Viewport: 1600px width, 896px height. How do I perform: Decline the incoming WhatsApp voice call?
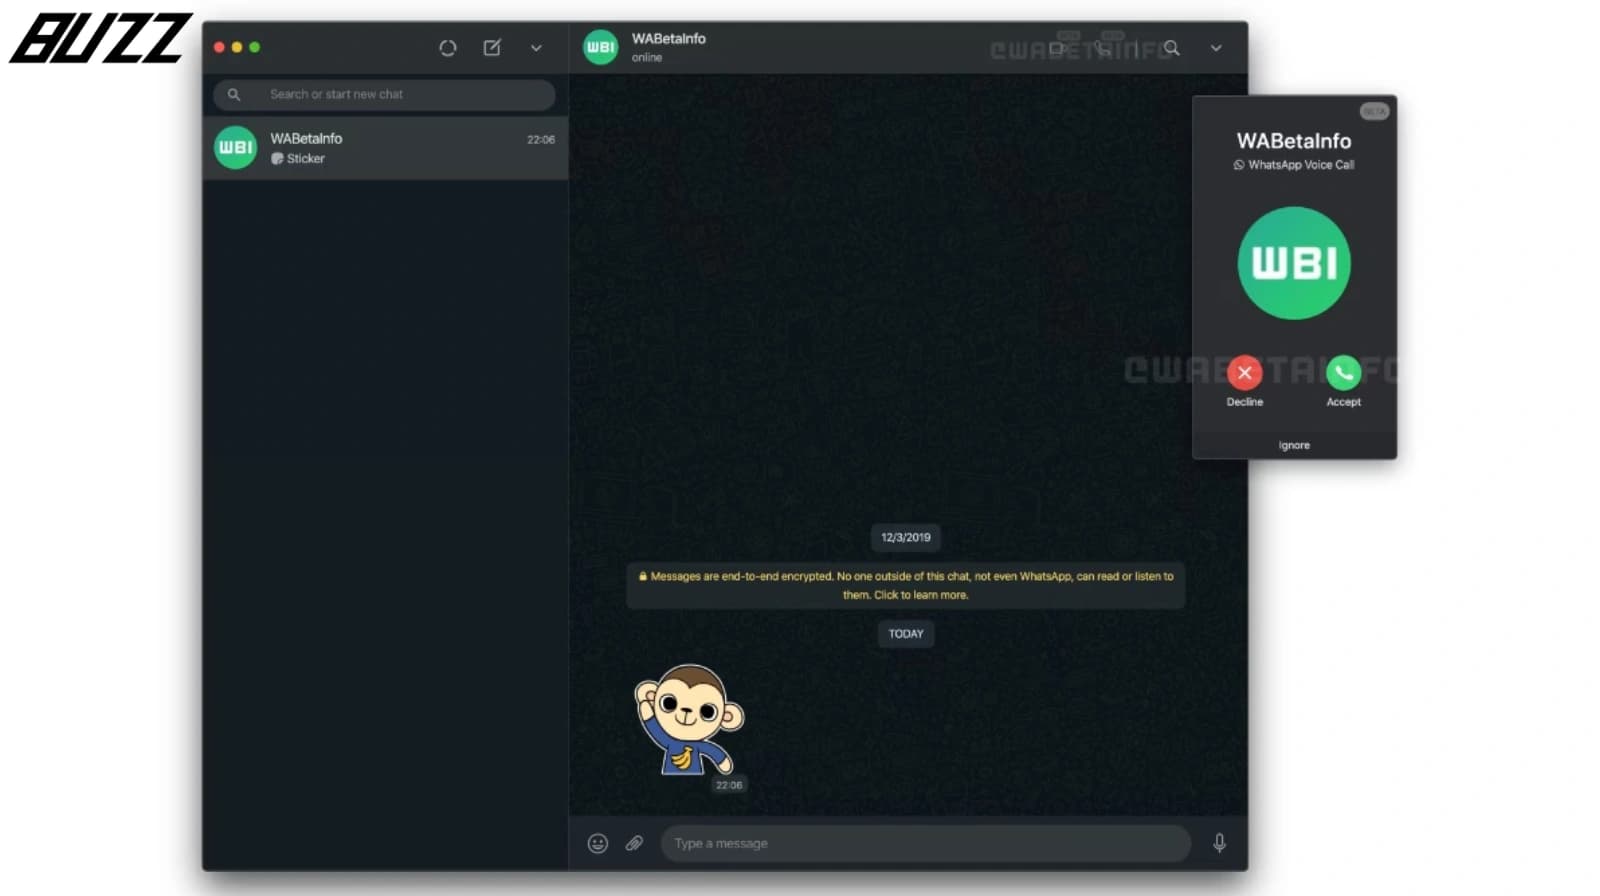click(x=1245, y=373)
